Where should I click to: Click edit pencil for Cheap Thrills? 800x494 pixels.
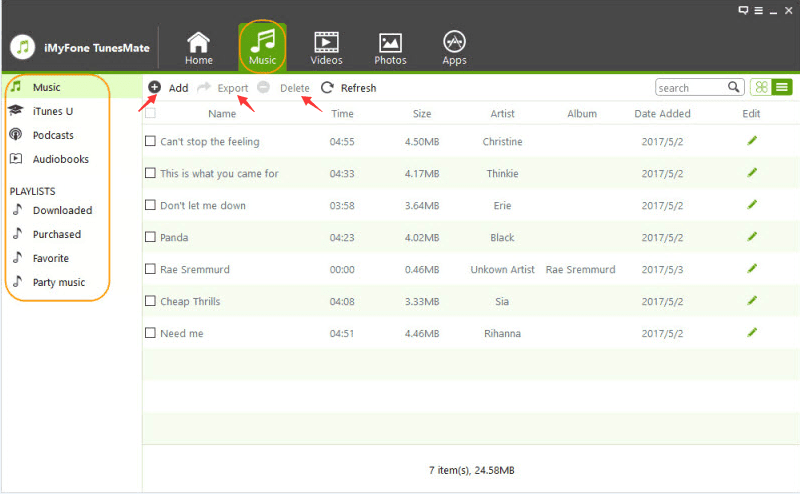point(752,300)
